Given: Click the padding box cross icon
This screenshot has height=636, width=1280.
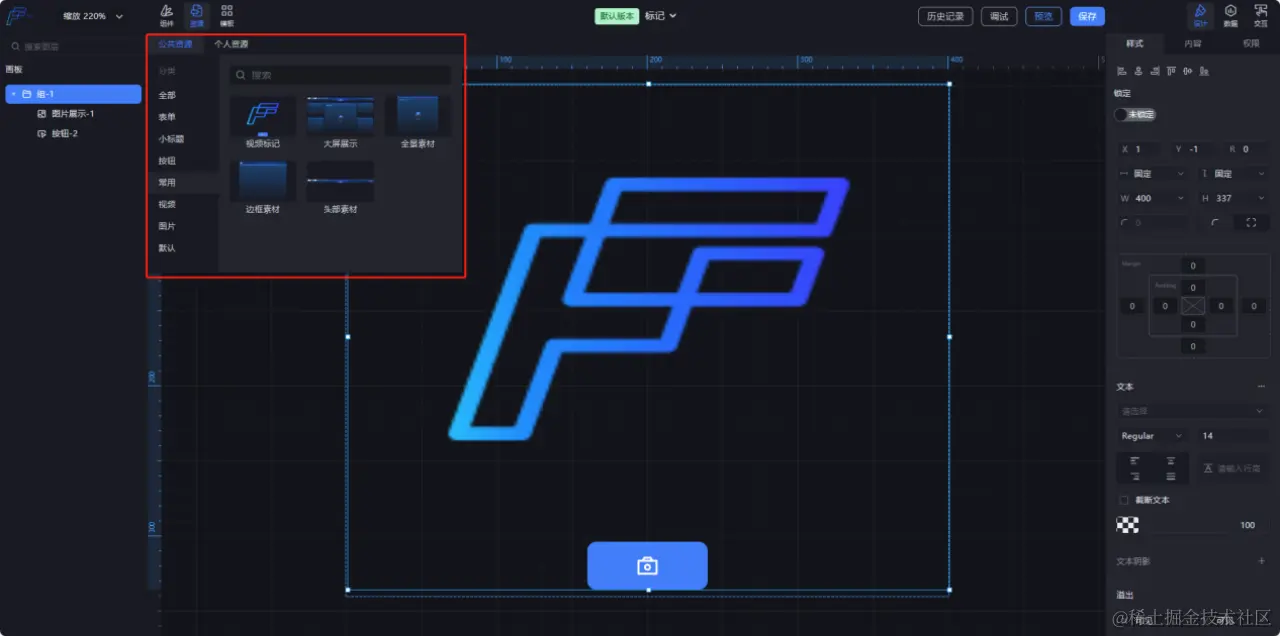Looking at the screenshot, I should tap(1193, 306).
